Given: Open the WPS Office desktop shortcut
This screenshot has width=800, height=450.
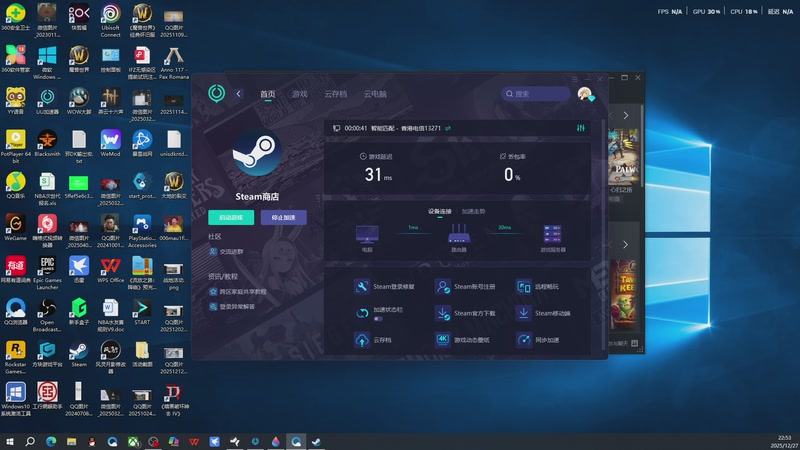Looking at the screenshot, I should point(110,270).
